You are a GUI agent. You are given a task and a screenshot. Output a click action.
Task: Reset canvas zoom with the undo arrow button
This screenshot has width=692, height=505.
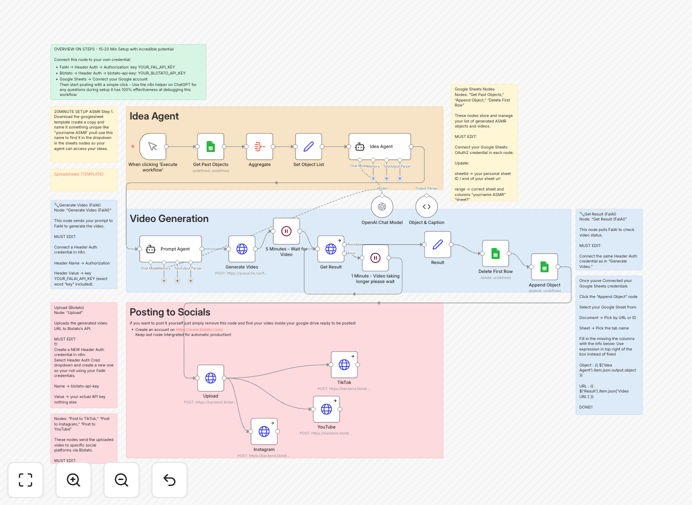point(169,480)
